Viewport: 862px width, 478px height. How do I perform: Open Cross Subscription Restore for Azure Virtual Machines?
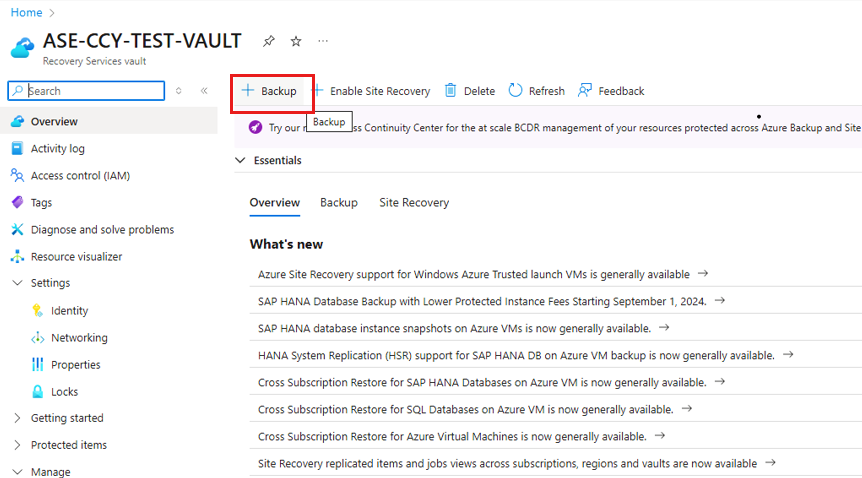pyautogui.click(x=452, y=436)
